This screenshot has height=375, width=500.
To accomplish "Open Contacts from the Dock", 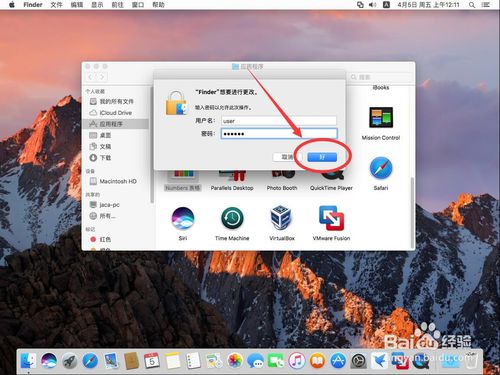I will 132,361.
